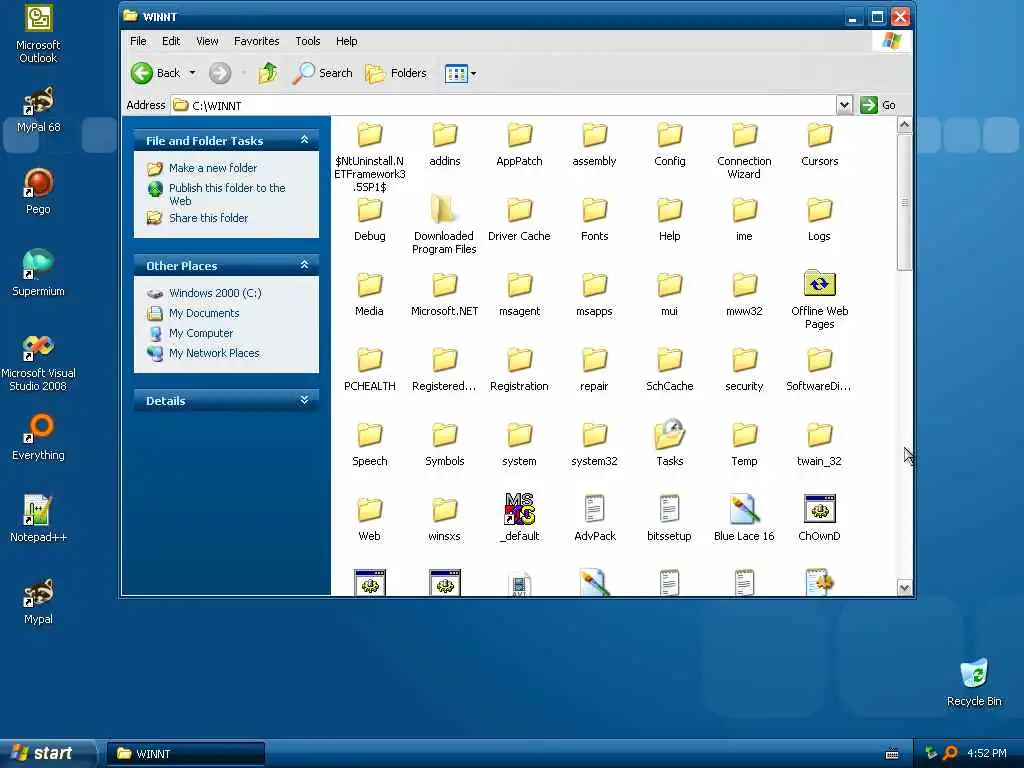Open the Back button history dropdown arrow

tap(193, 72)
